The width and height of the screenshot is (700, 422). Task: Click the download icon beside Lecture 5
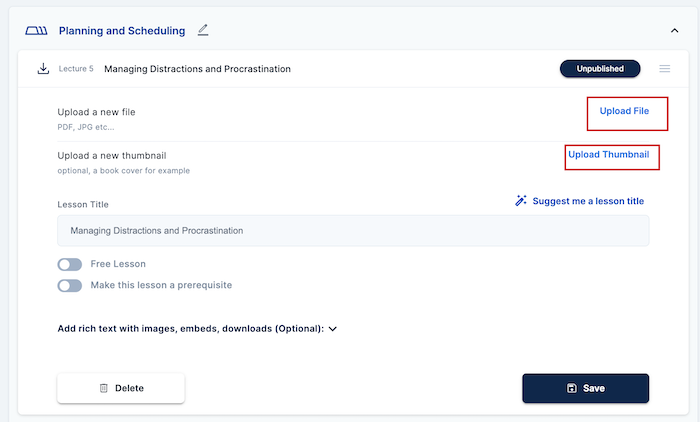(43, 69)
